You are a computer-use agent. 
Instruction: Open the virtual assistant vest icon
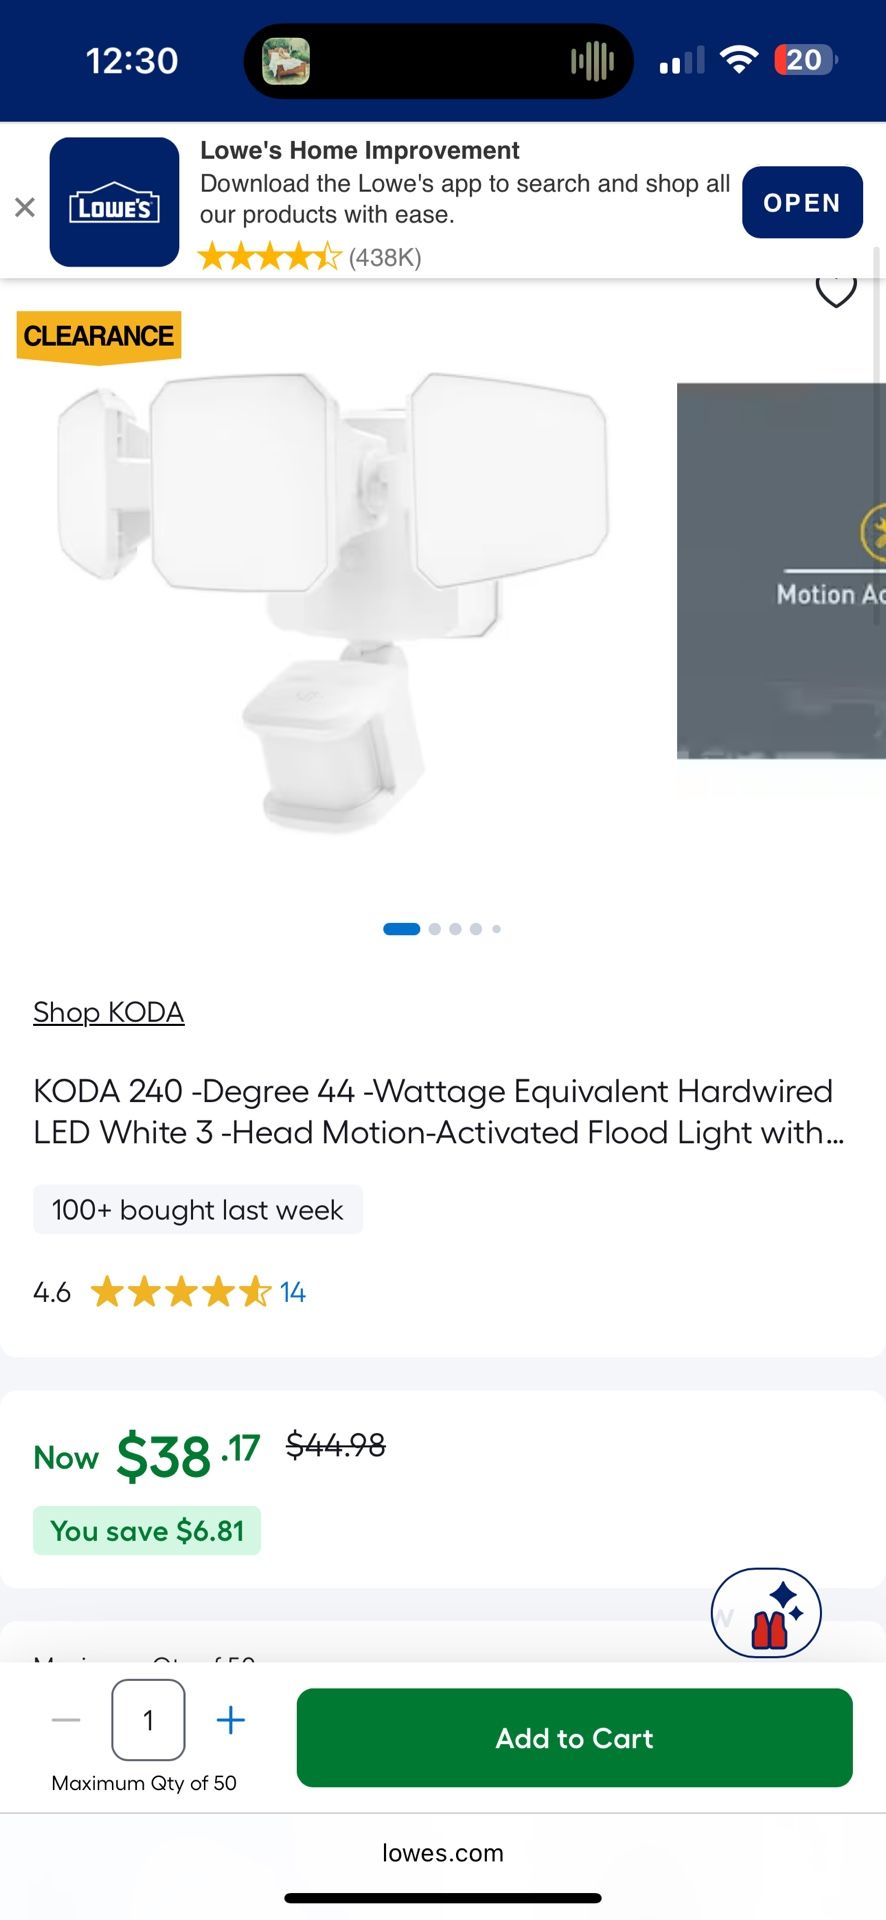click(x=766, y=1613)
